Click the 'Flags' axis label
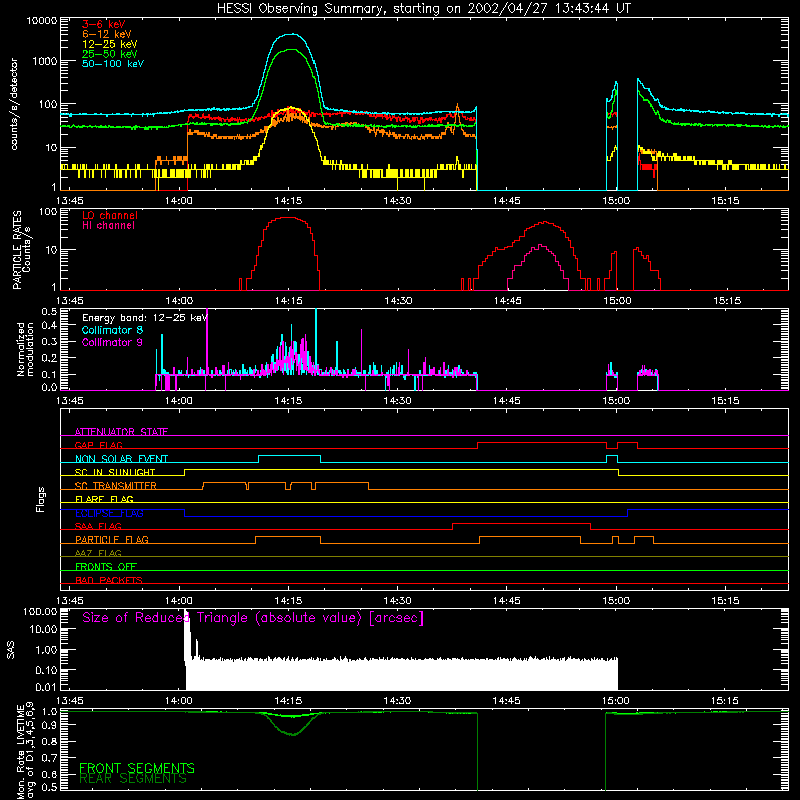This screenshot has width=800, height=800. point(40,499)
